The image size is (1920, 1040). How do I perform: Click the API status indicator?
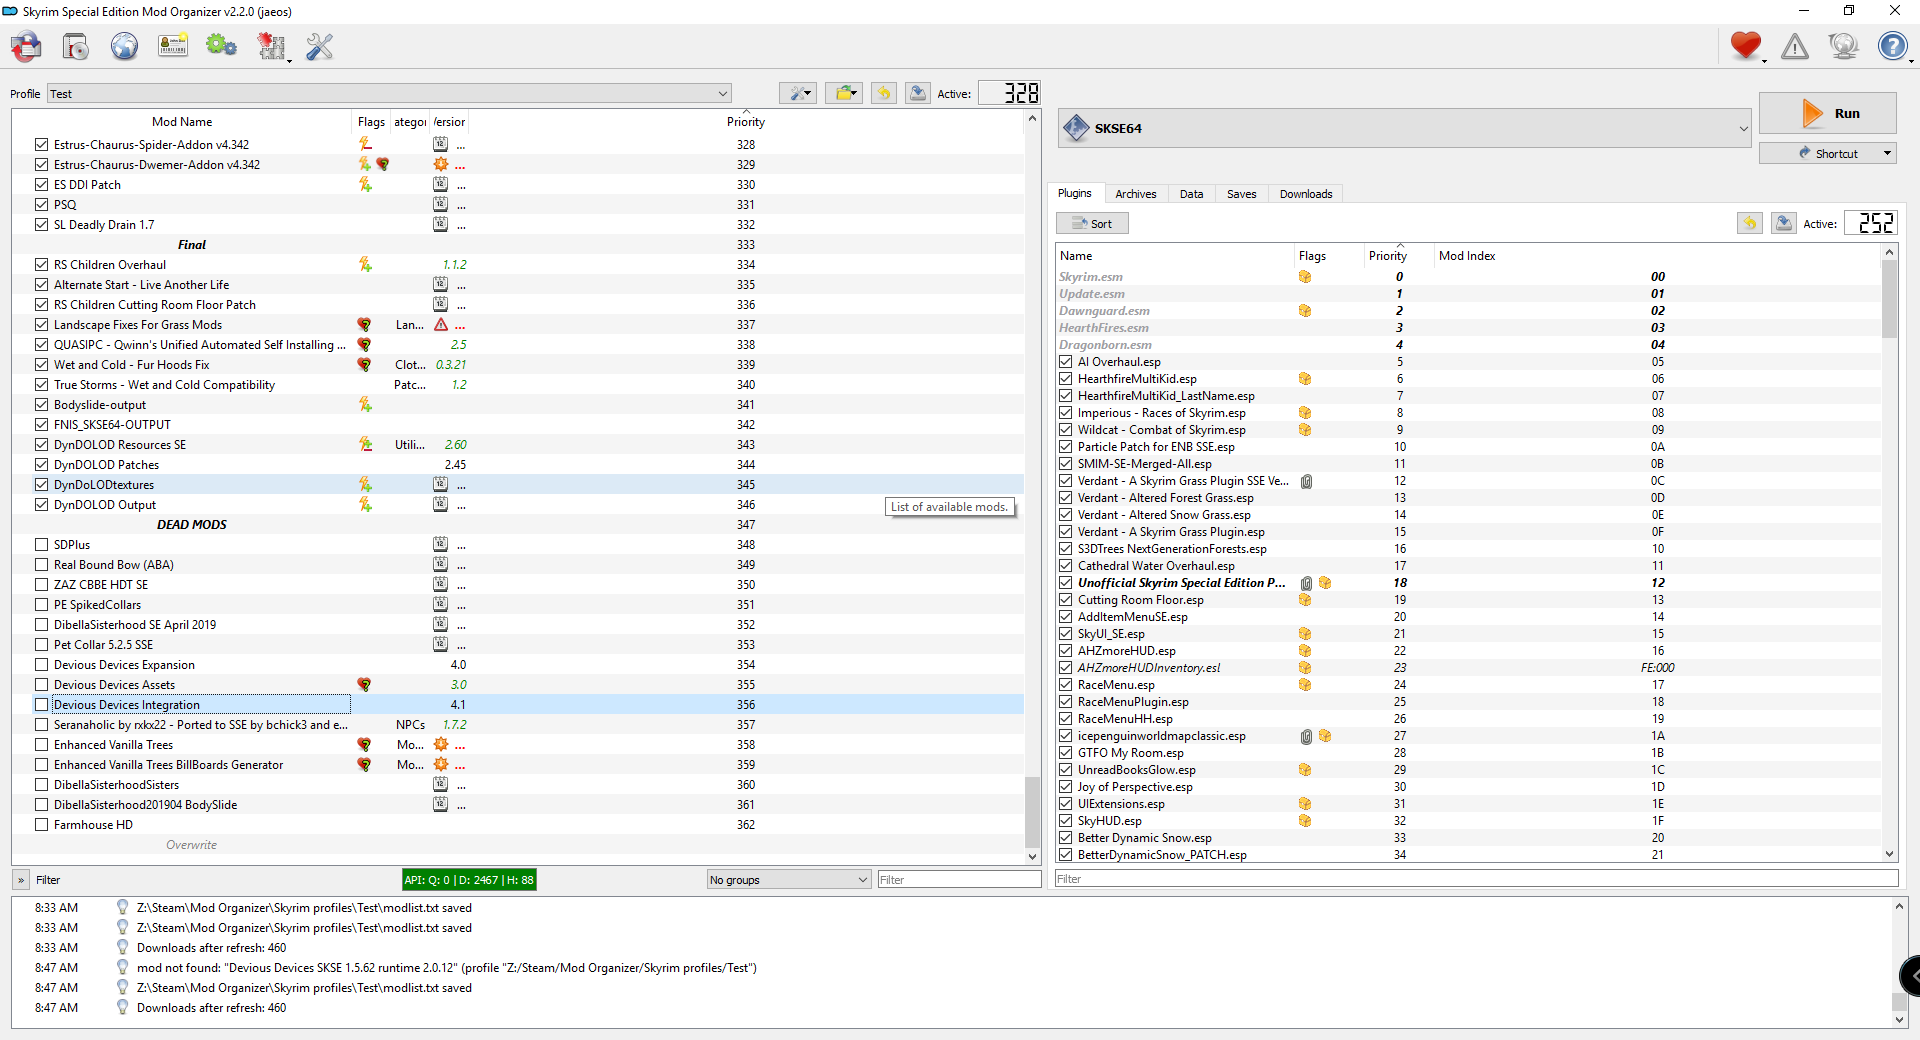pos(469,880)
